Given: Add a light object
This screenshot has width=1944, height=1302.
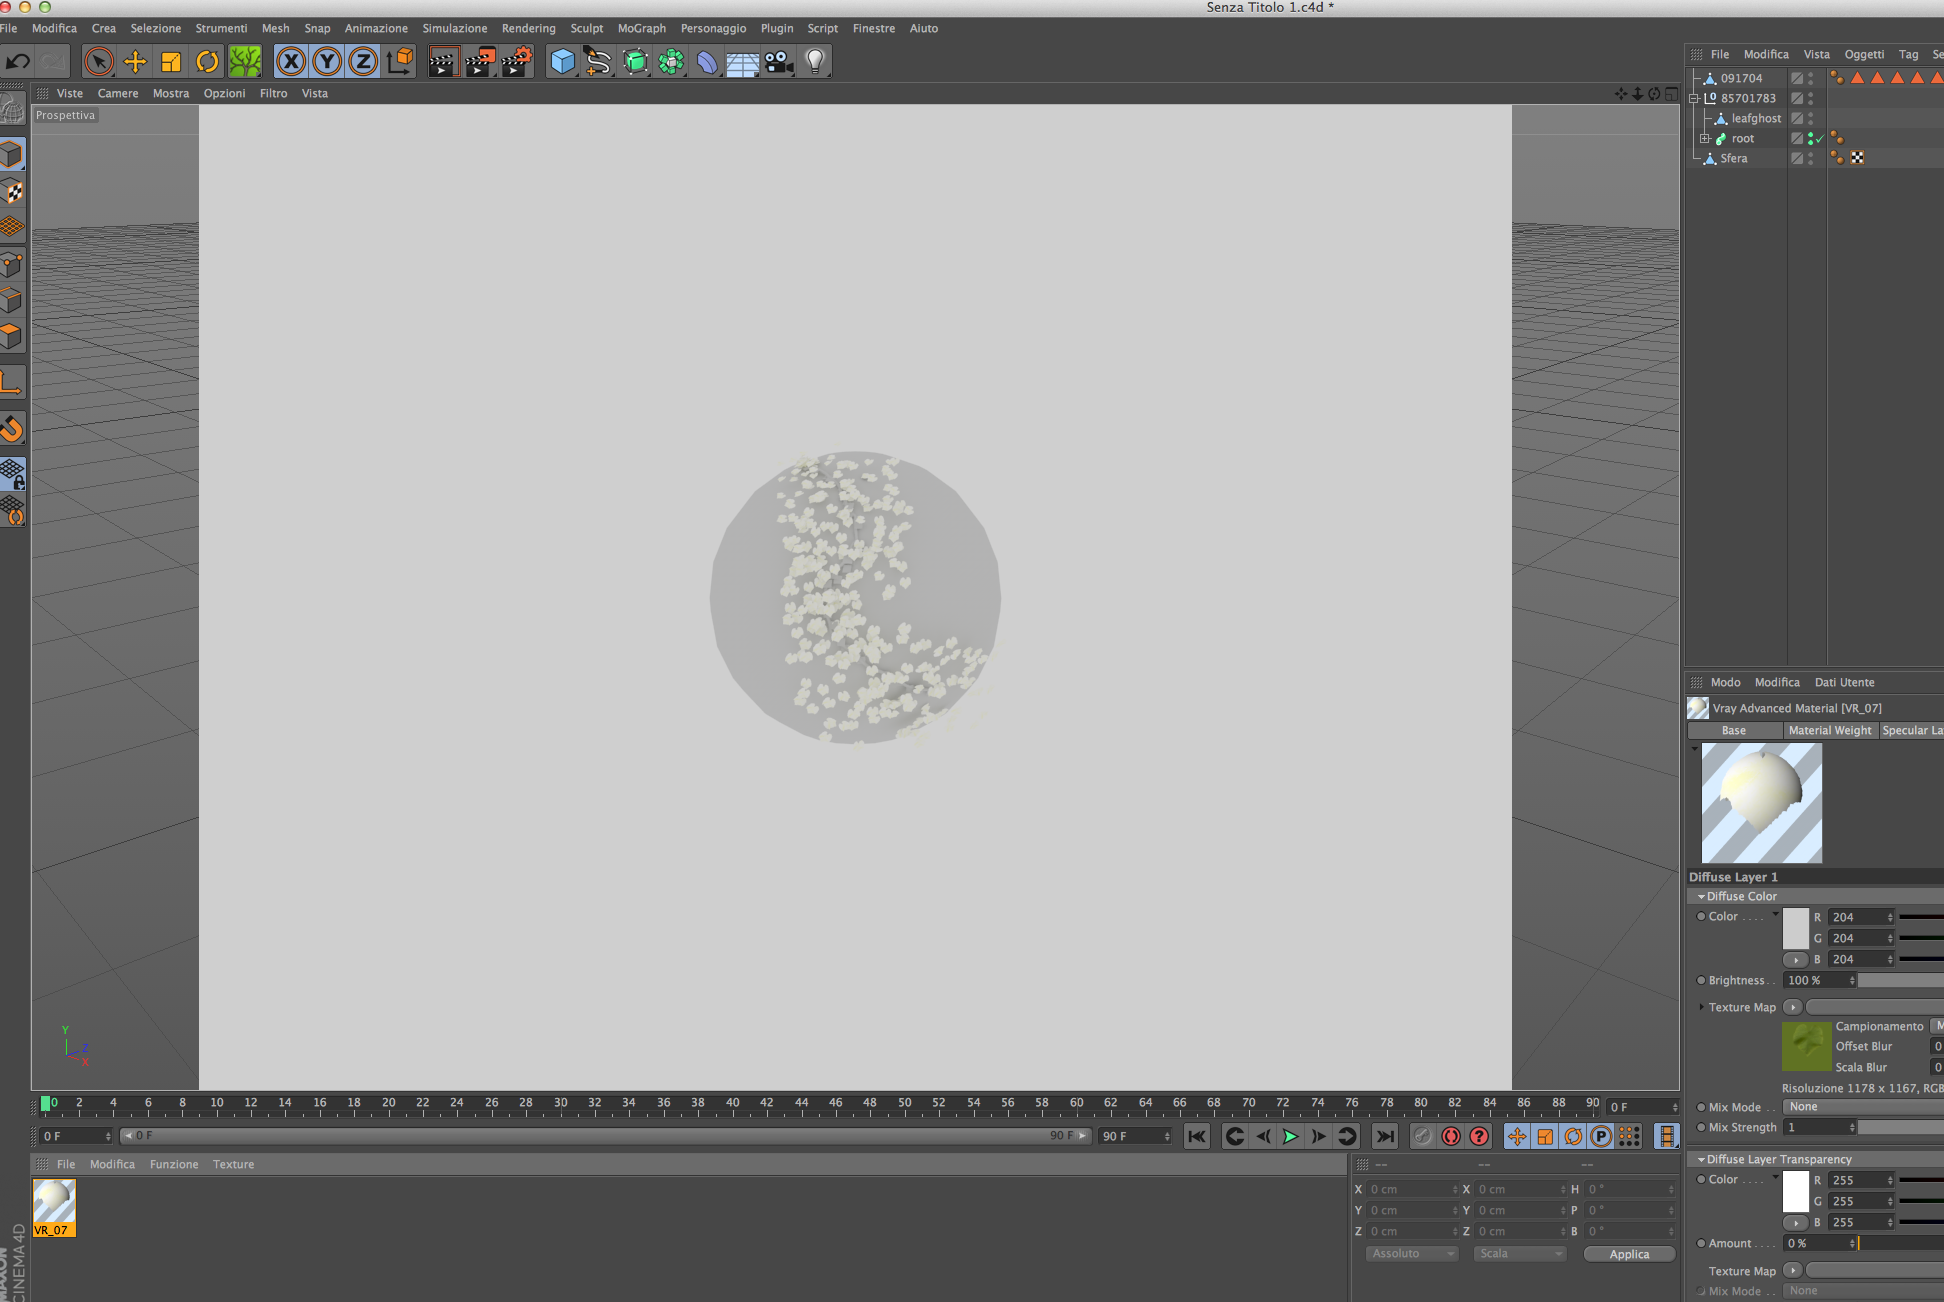Looking at the screenshot, I should point(815,62).
